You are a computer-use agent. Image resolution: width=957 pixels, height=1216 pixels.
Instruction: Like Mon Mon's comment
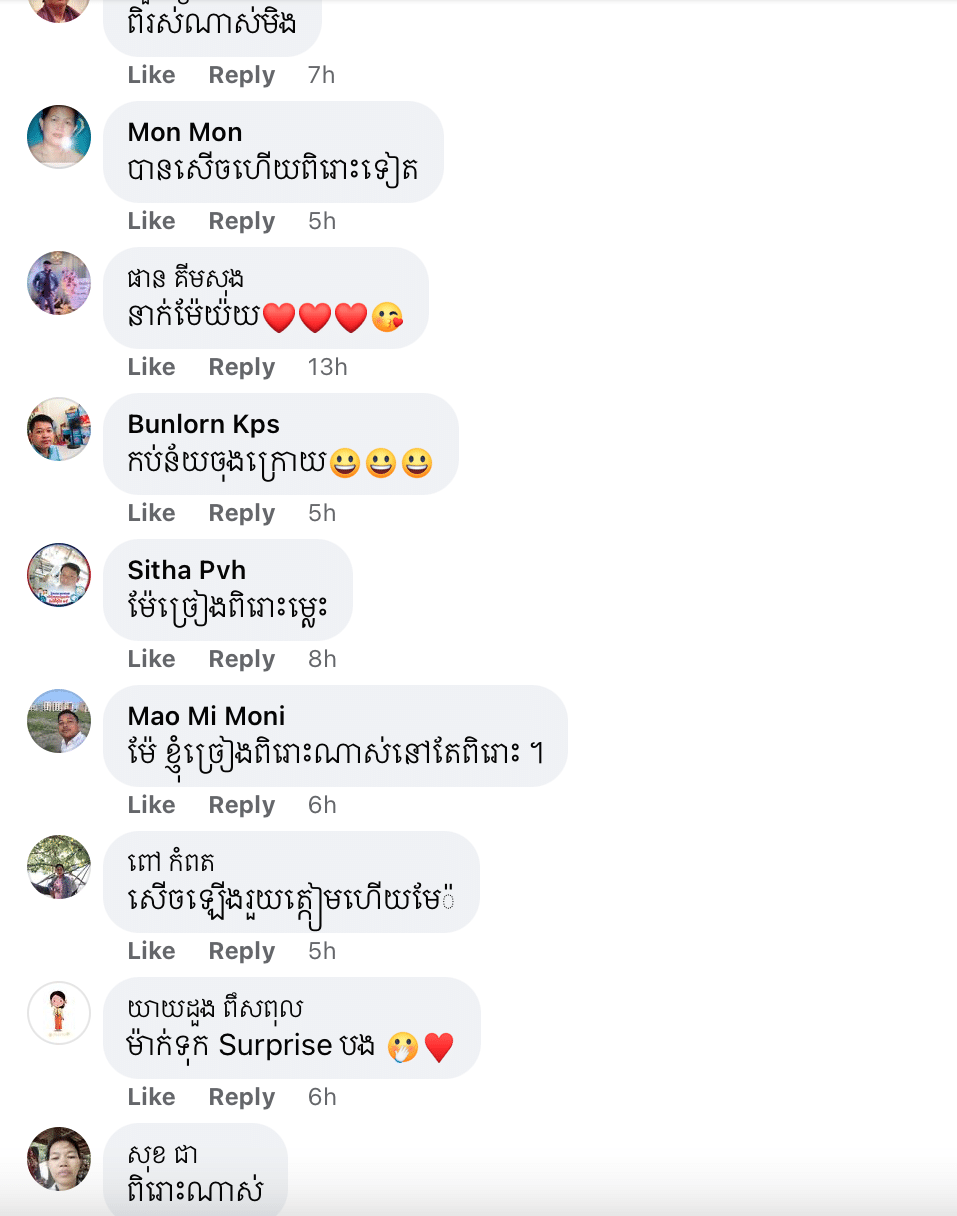[151, 221]
